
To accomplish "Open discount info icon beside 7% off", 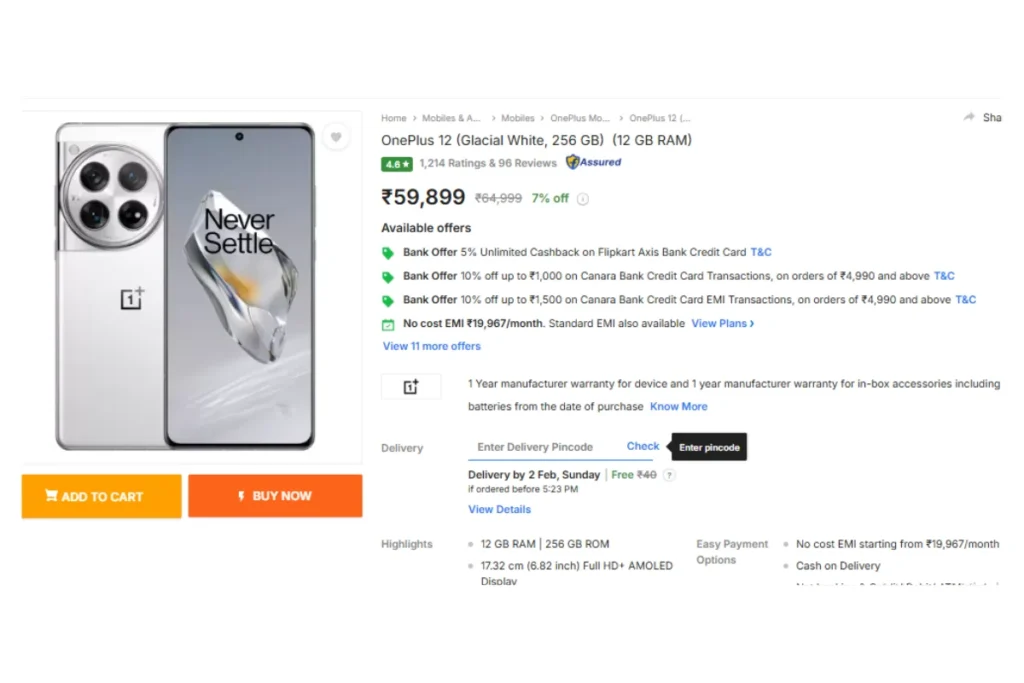I will click(x=583, y=199).
